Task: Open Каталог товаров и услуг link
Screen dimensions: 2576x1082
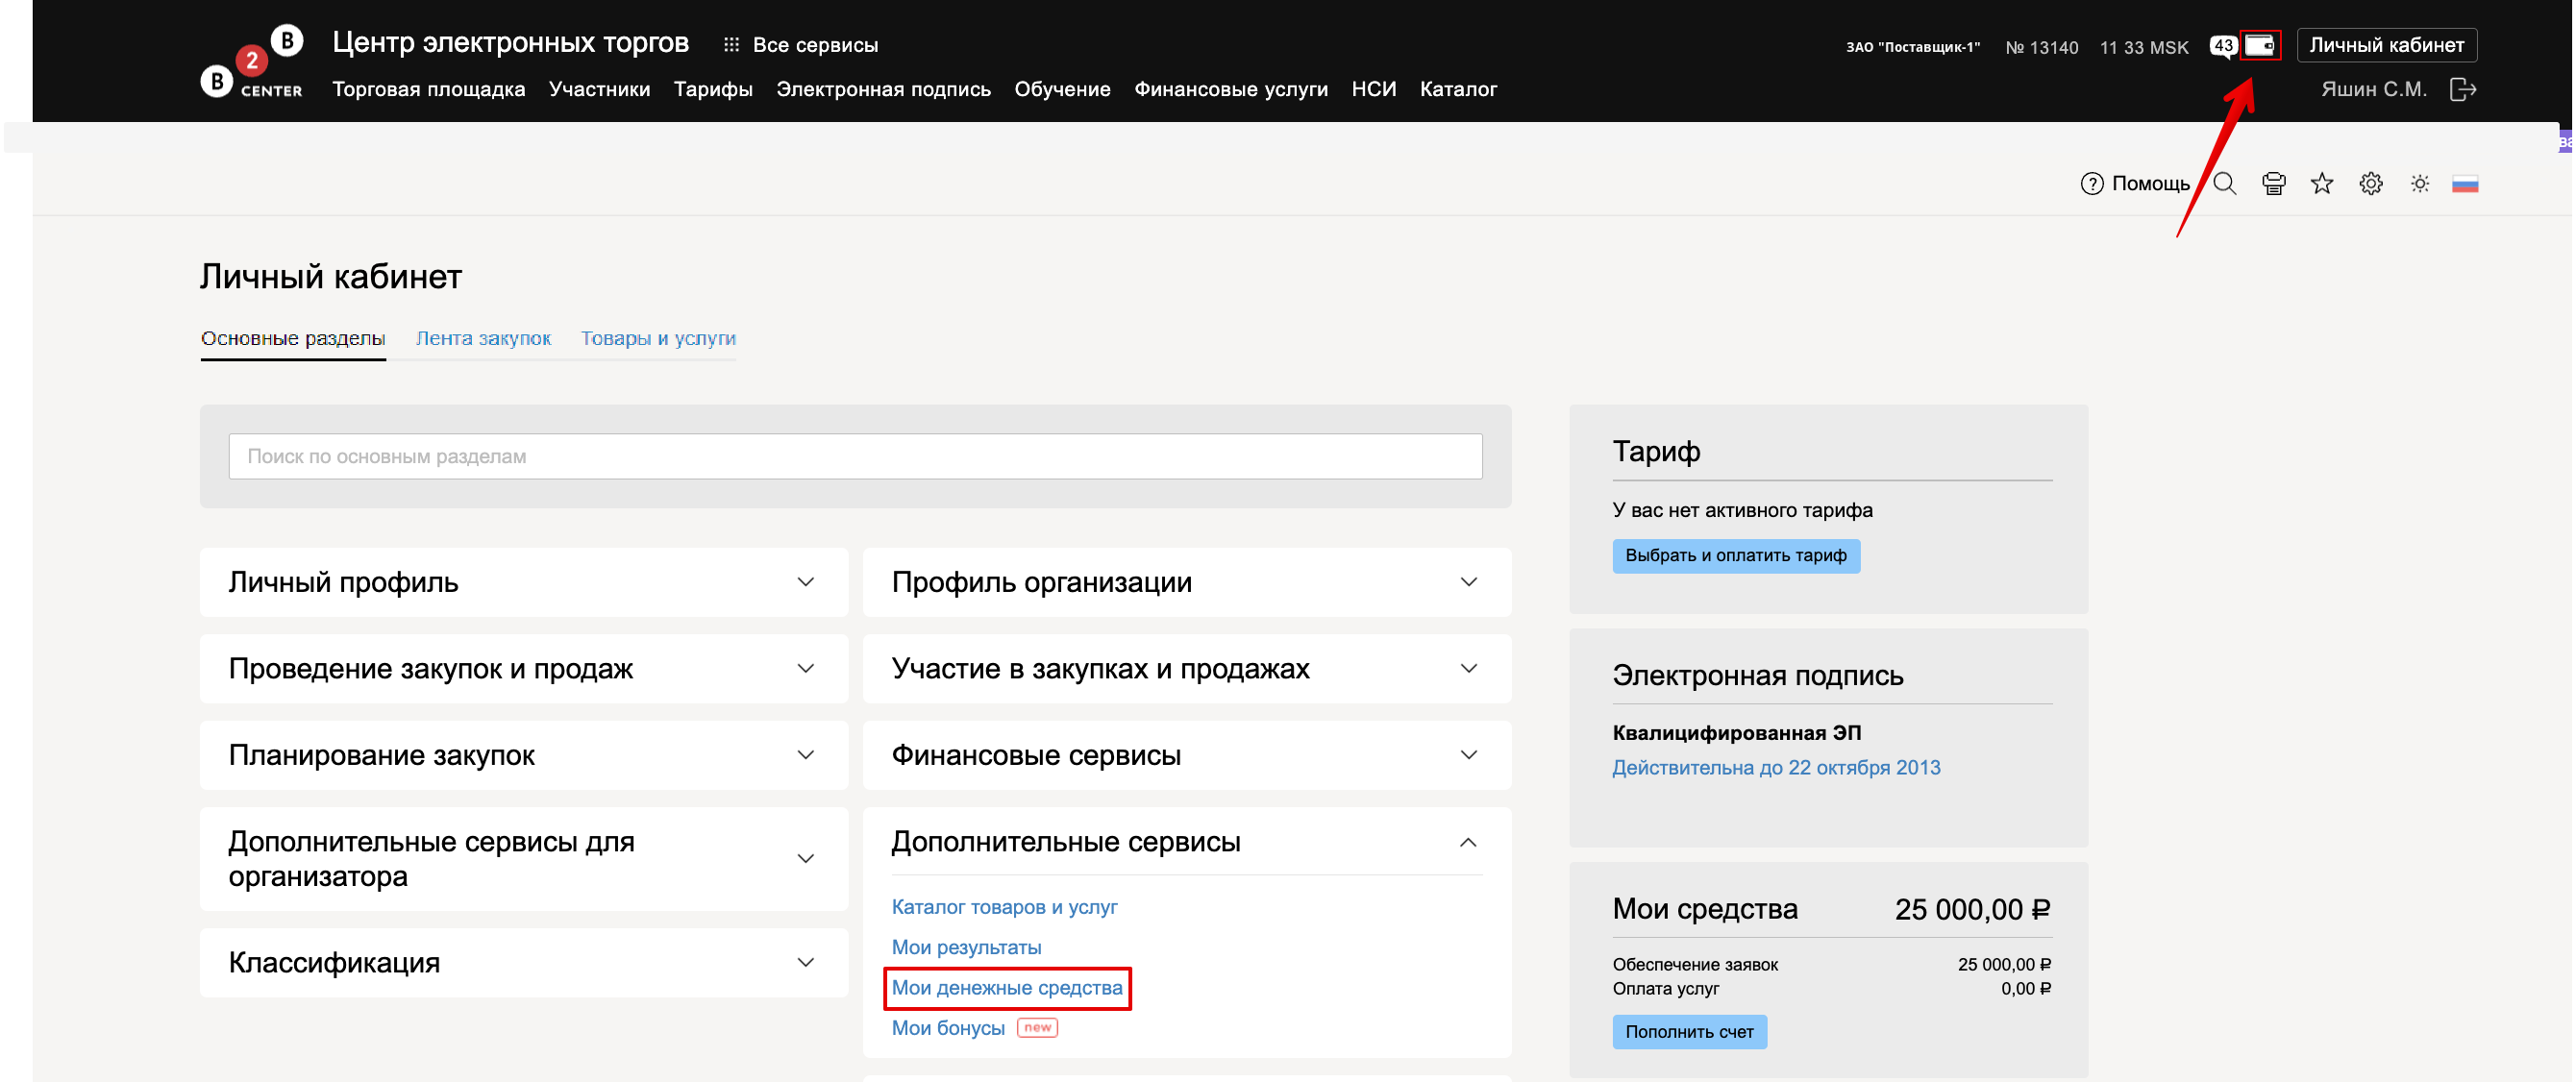Action: (1004, 907)
